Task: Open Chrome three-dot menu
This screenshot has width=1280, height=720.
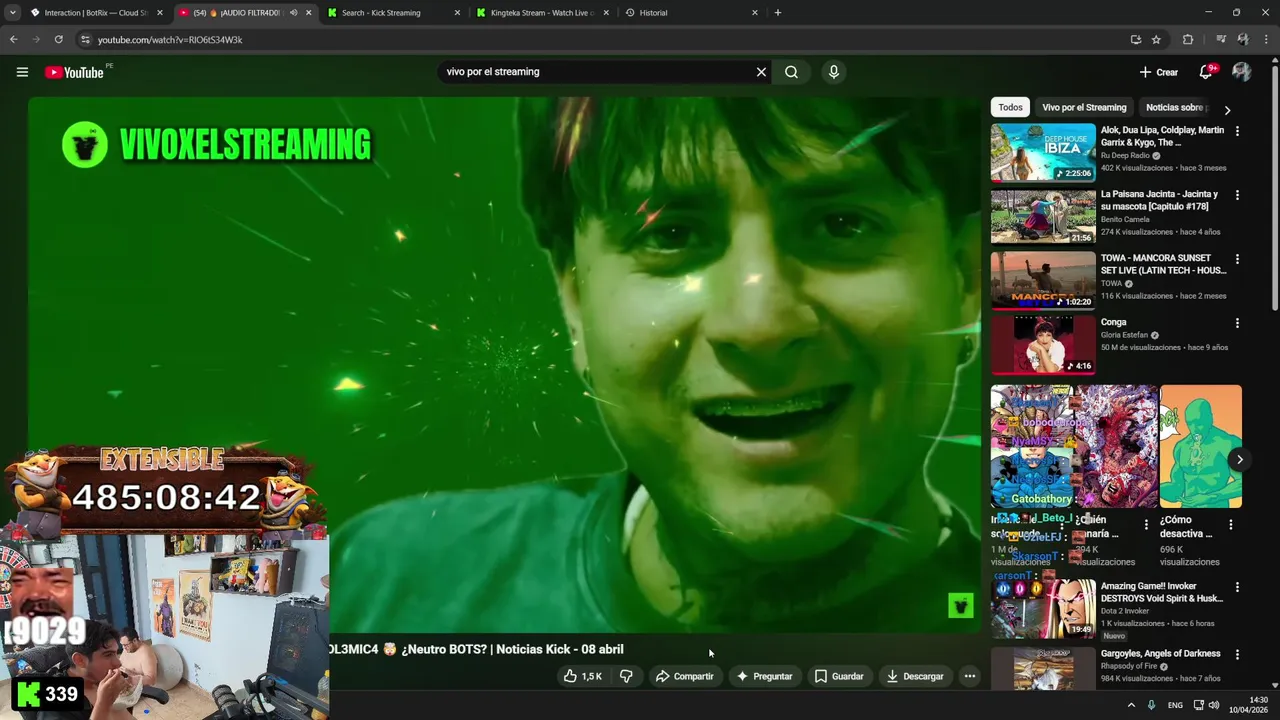Action: point(1266,40)
